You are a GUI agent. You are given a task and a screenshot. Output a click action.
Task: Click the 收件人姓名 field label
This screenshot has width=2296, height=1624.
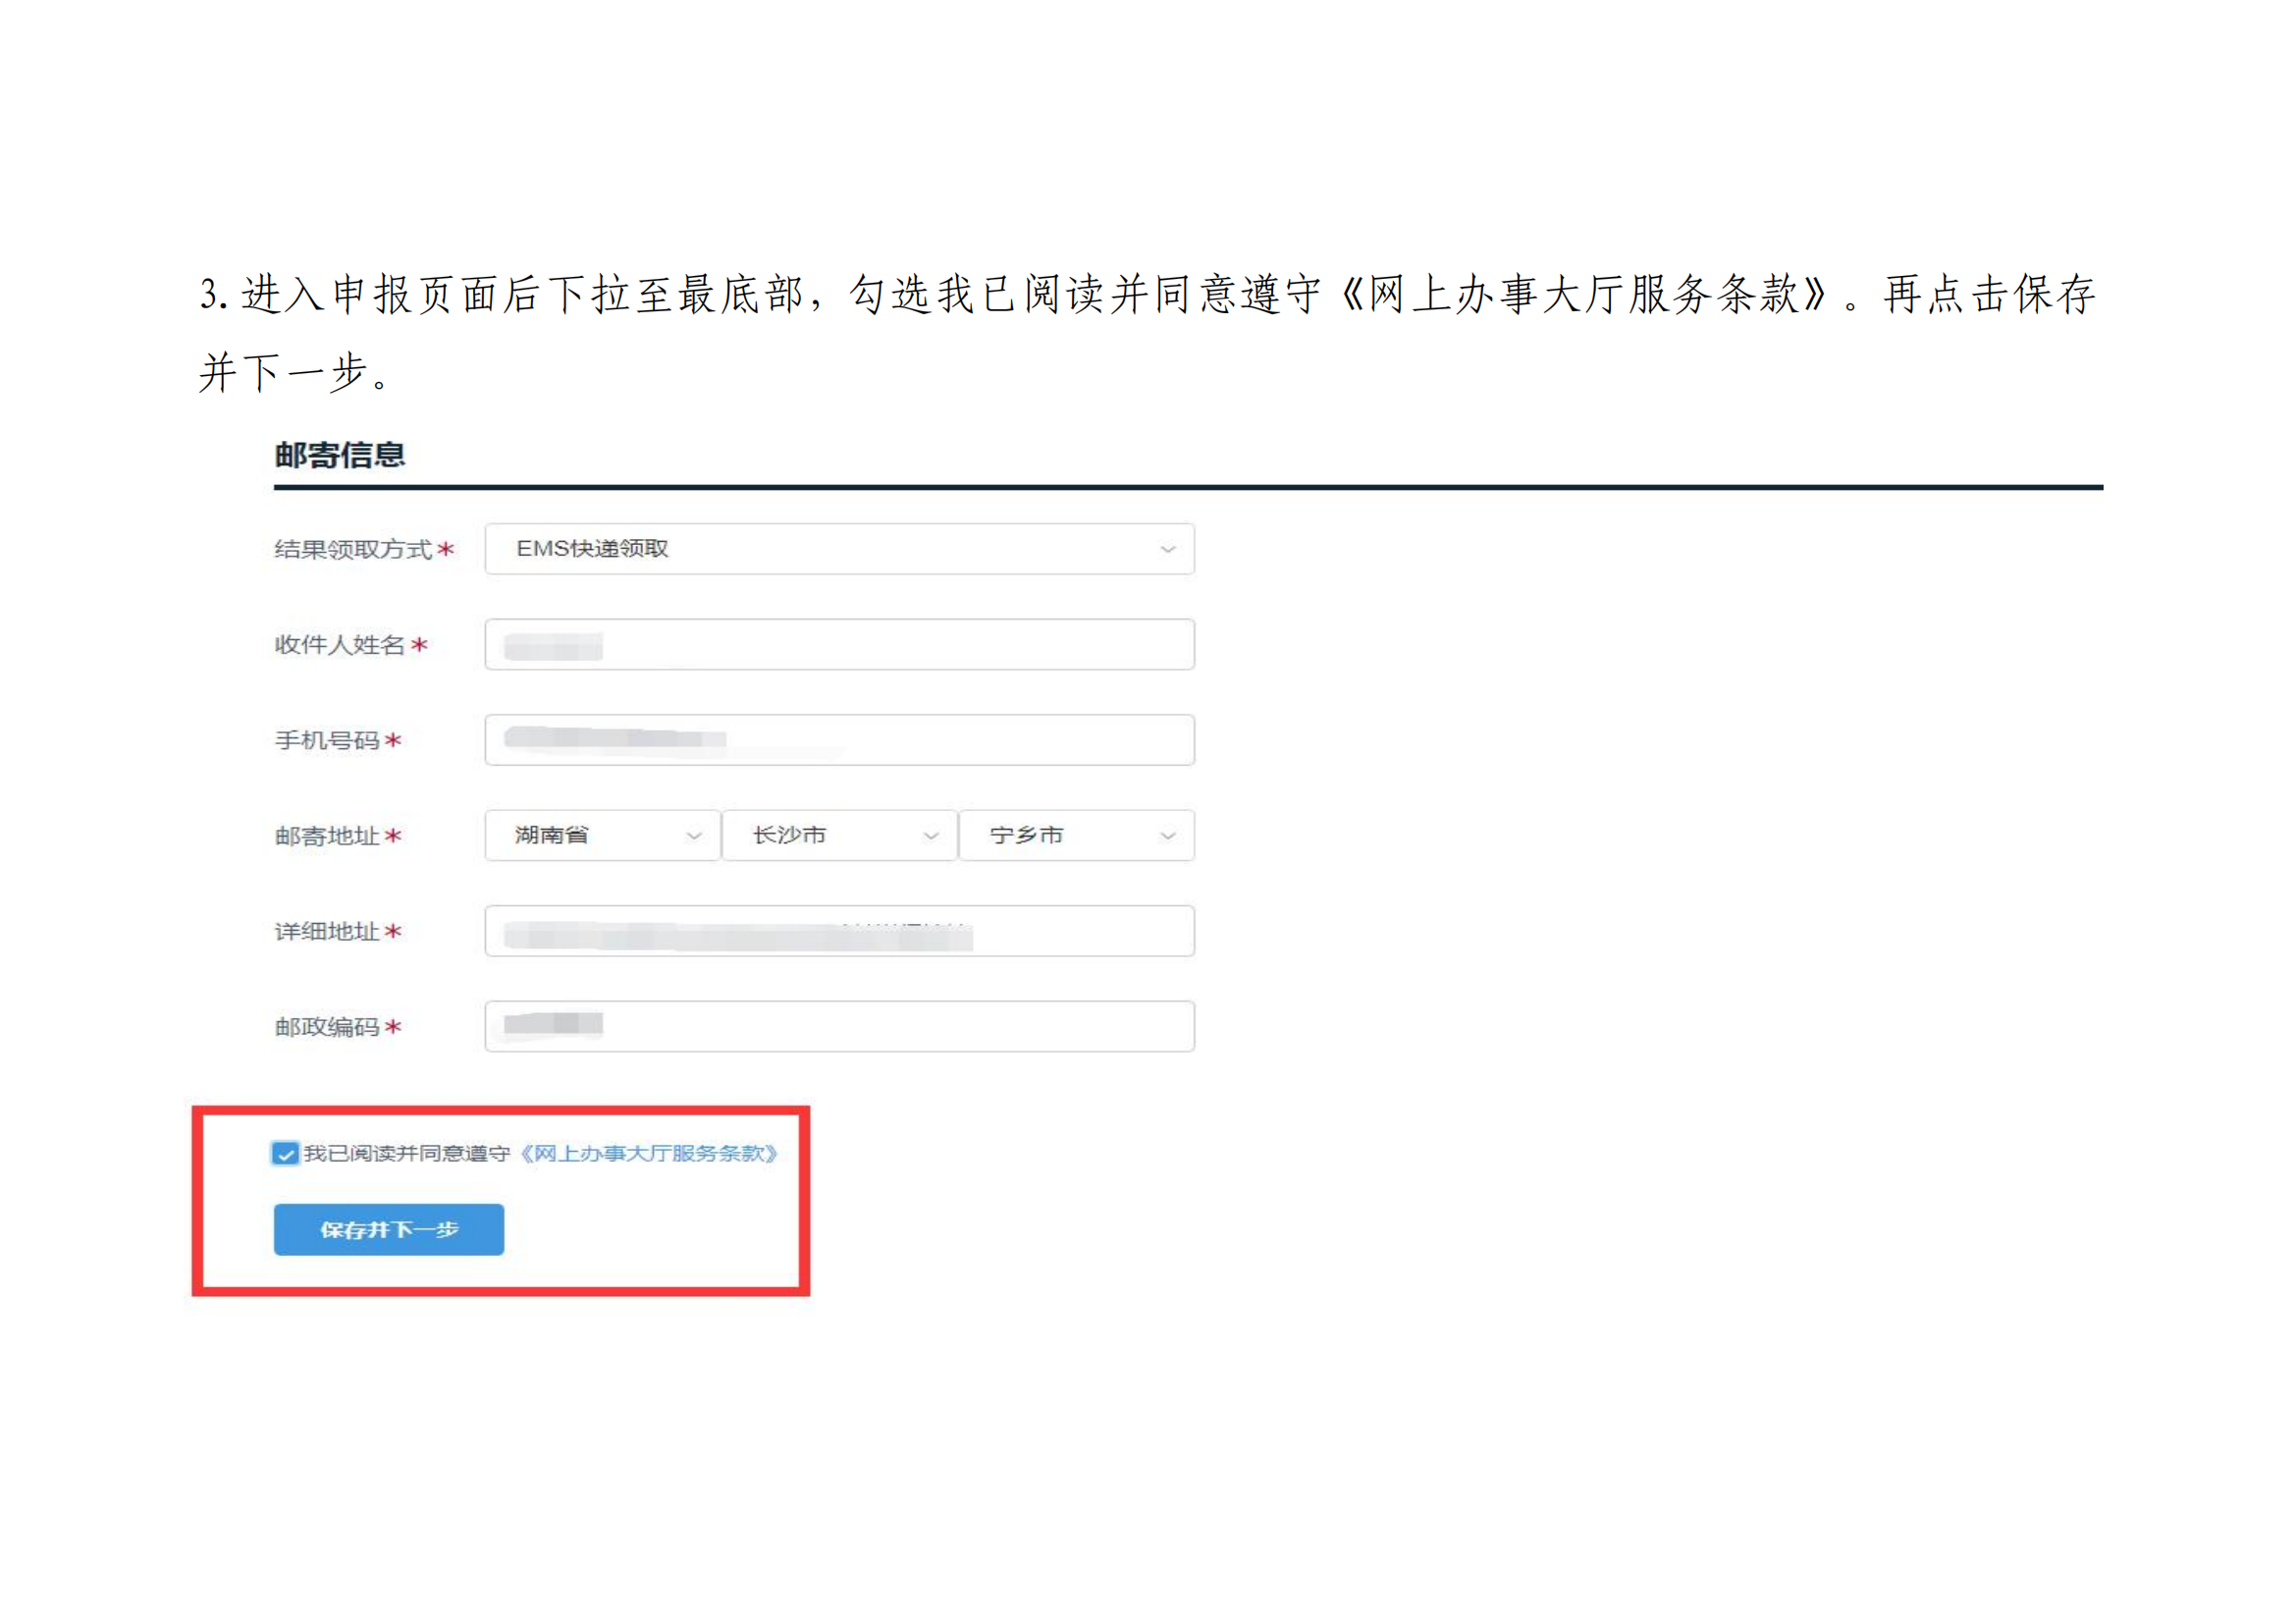340,645
